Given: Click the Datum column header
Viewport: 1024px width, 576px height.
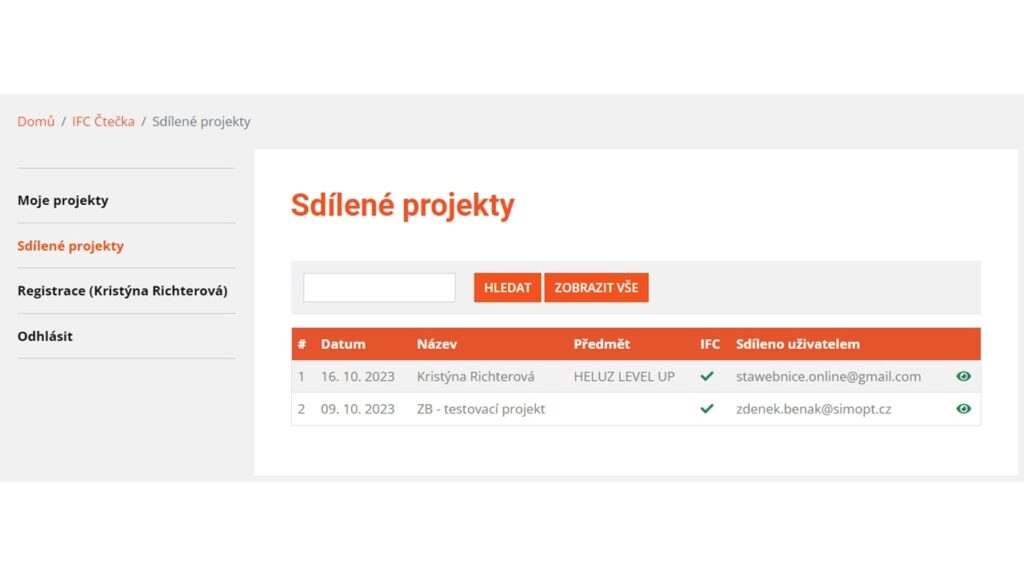Looking at the screenshot, I should point(343,344).
